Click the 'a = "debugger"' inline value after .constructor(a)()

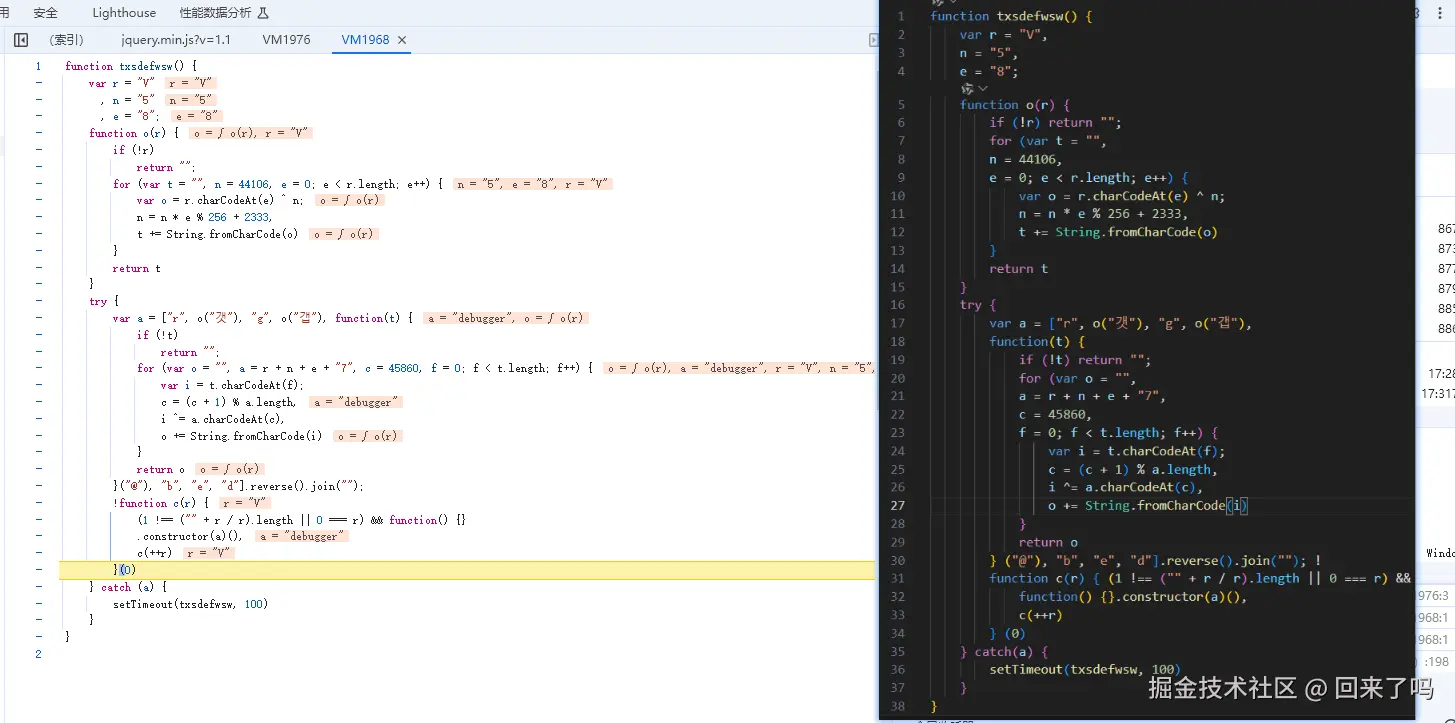tap(301, 536)
